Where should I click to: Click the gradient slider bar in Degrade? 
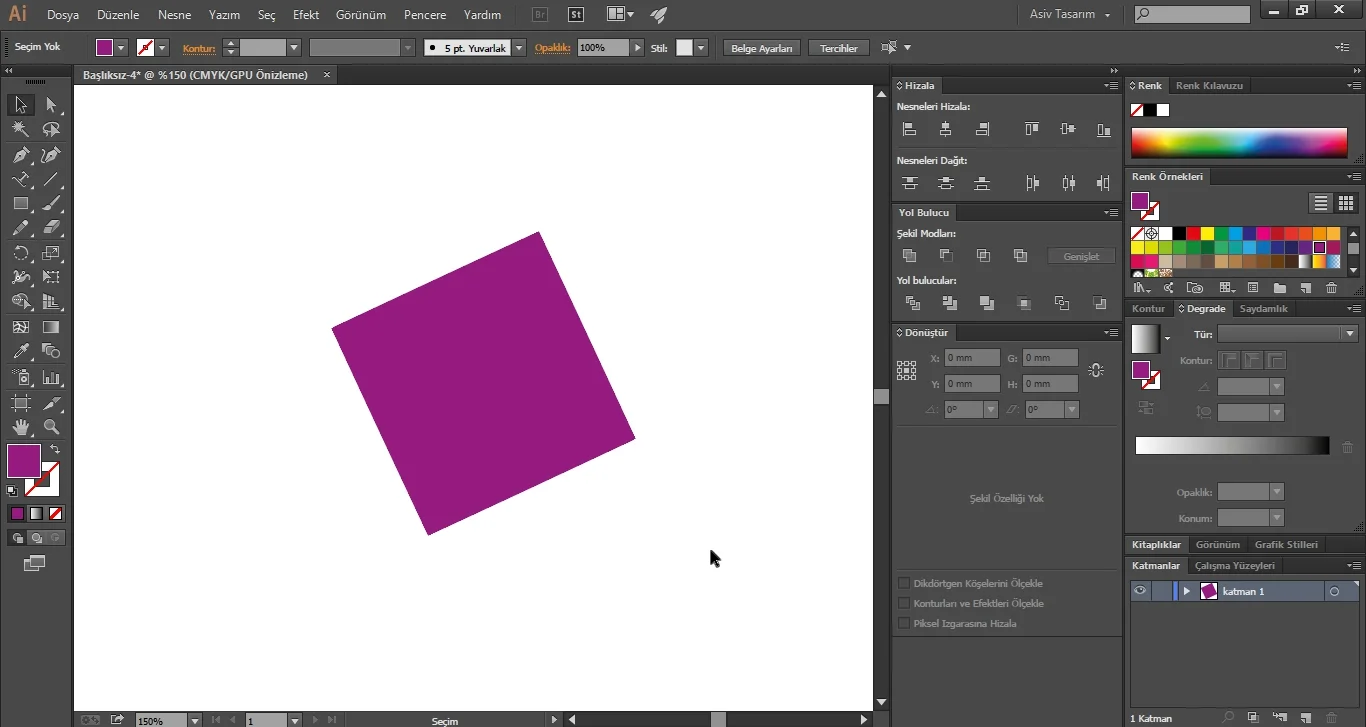click(x=1232, y=446)
